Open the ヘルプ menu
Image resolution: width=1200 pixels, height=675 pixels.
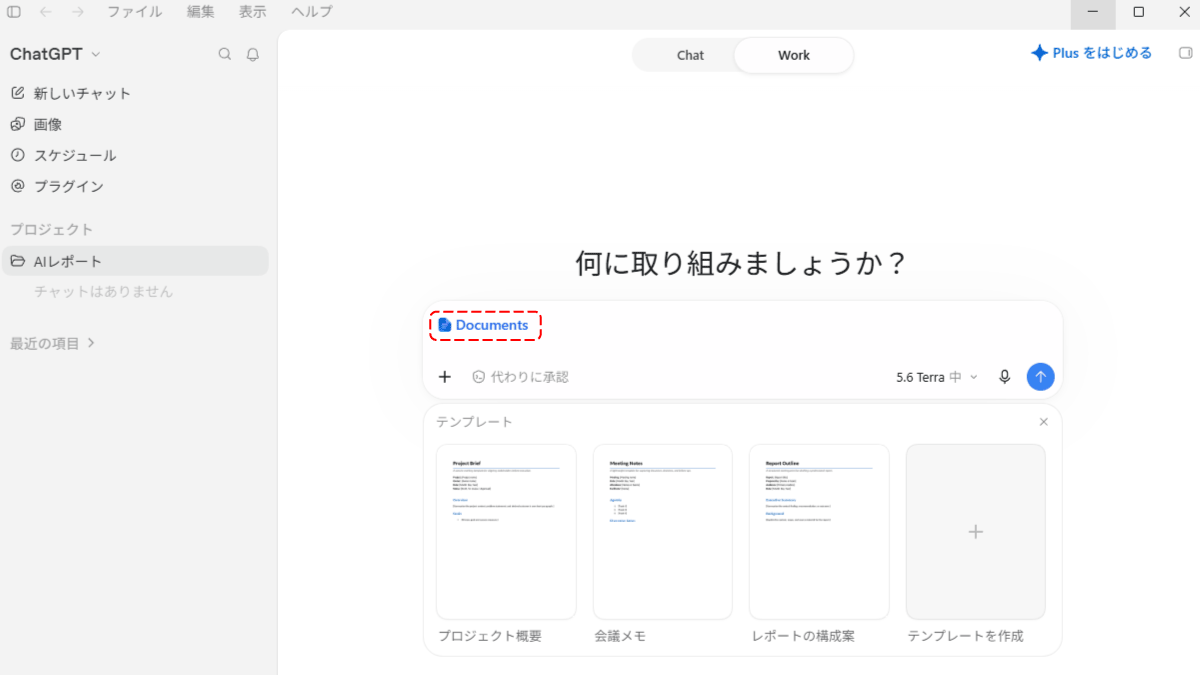click(312, 12)
